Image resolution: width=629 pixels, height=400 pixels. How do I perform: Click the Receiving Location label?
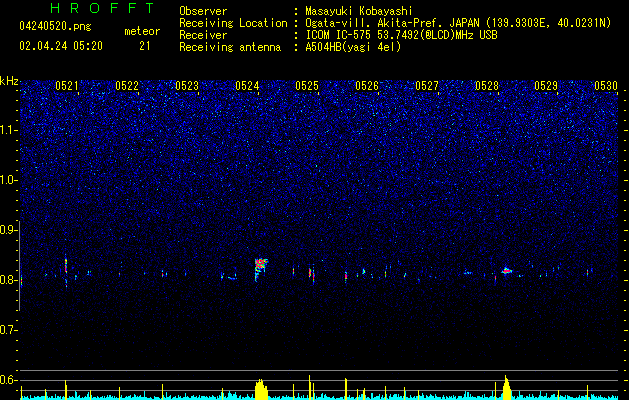pos(233,23)
